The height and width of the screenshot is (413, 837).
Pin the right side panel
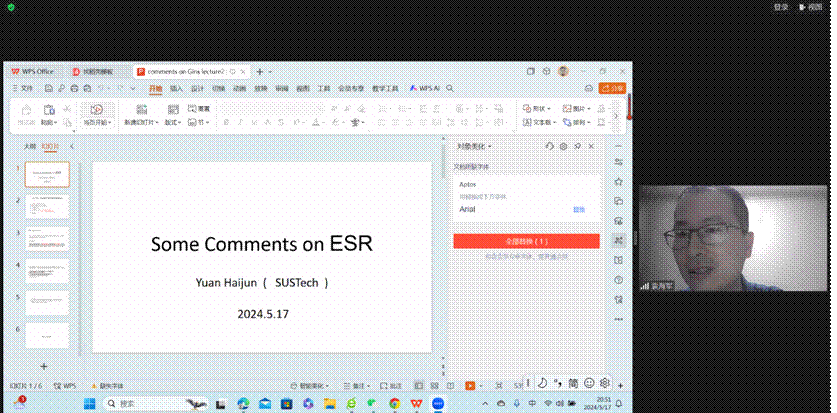tap(577, 146)
